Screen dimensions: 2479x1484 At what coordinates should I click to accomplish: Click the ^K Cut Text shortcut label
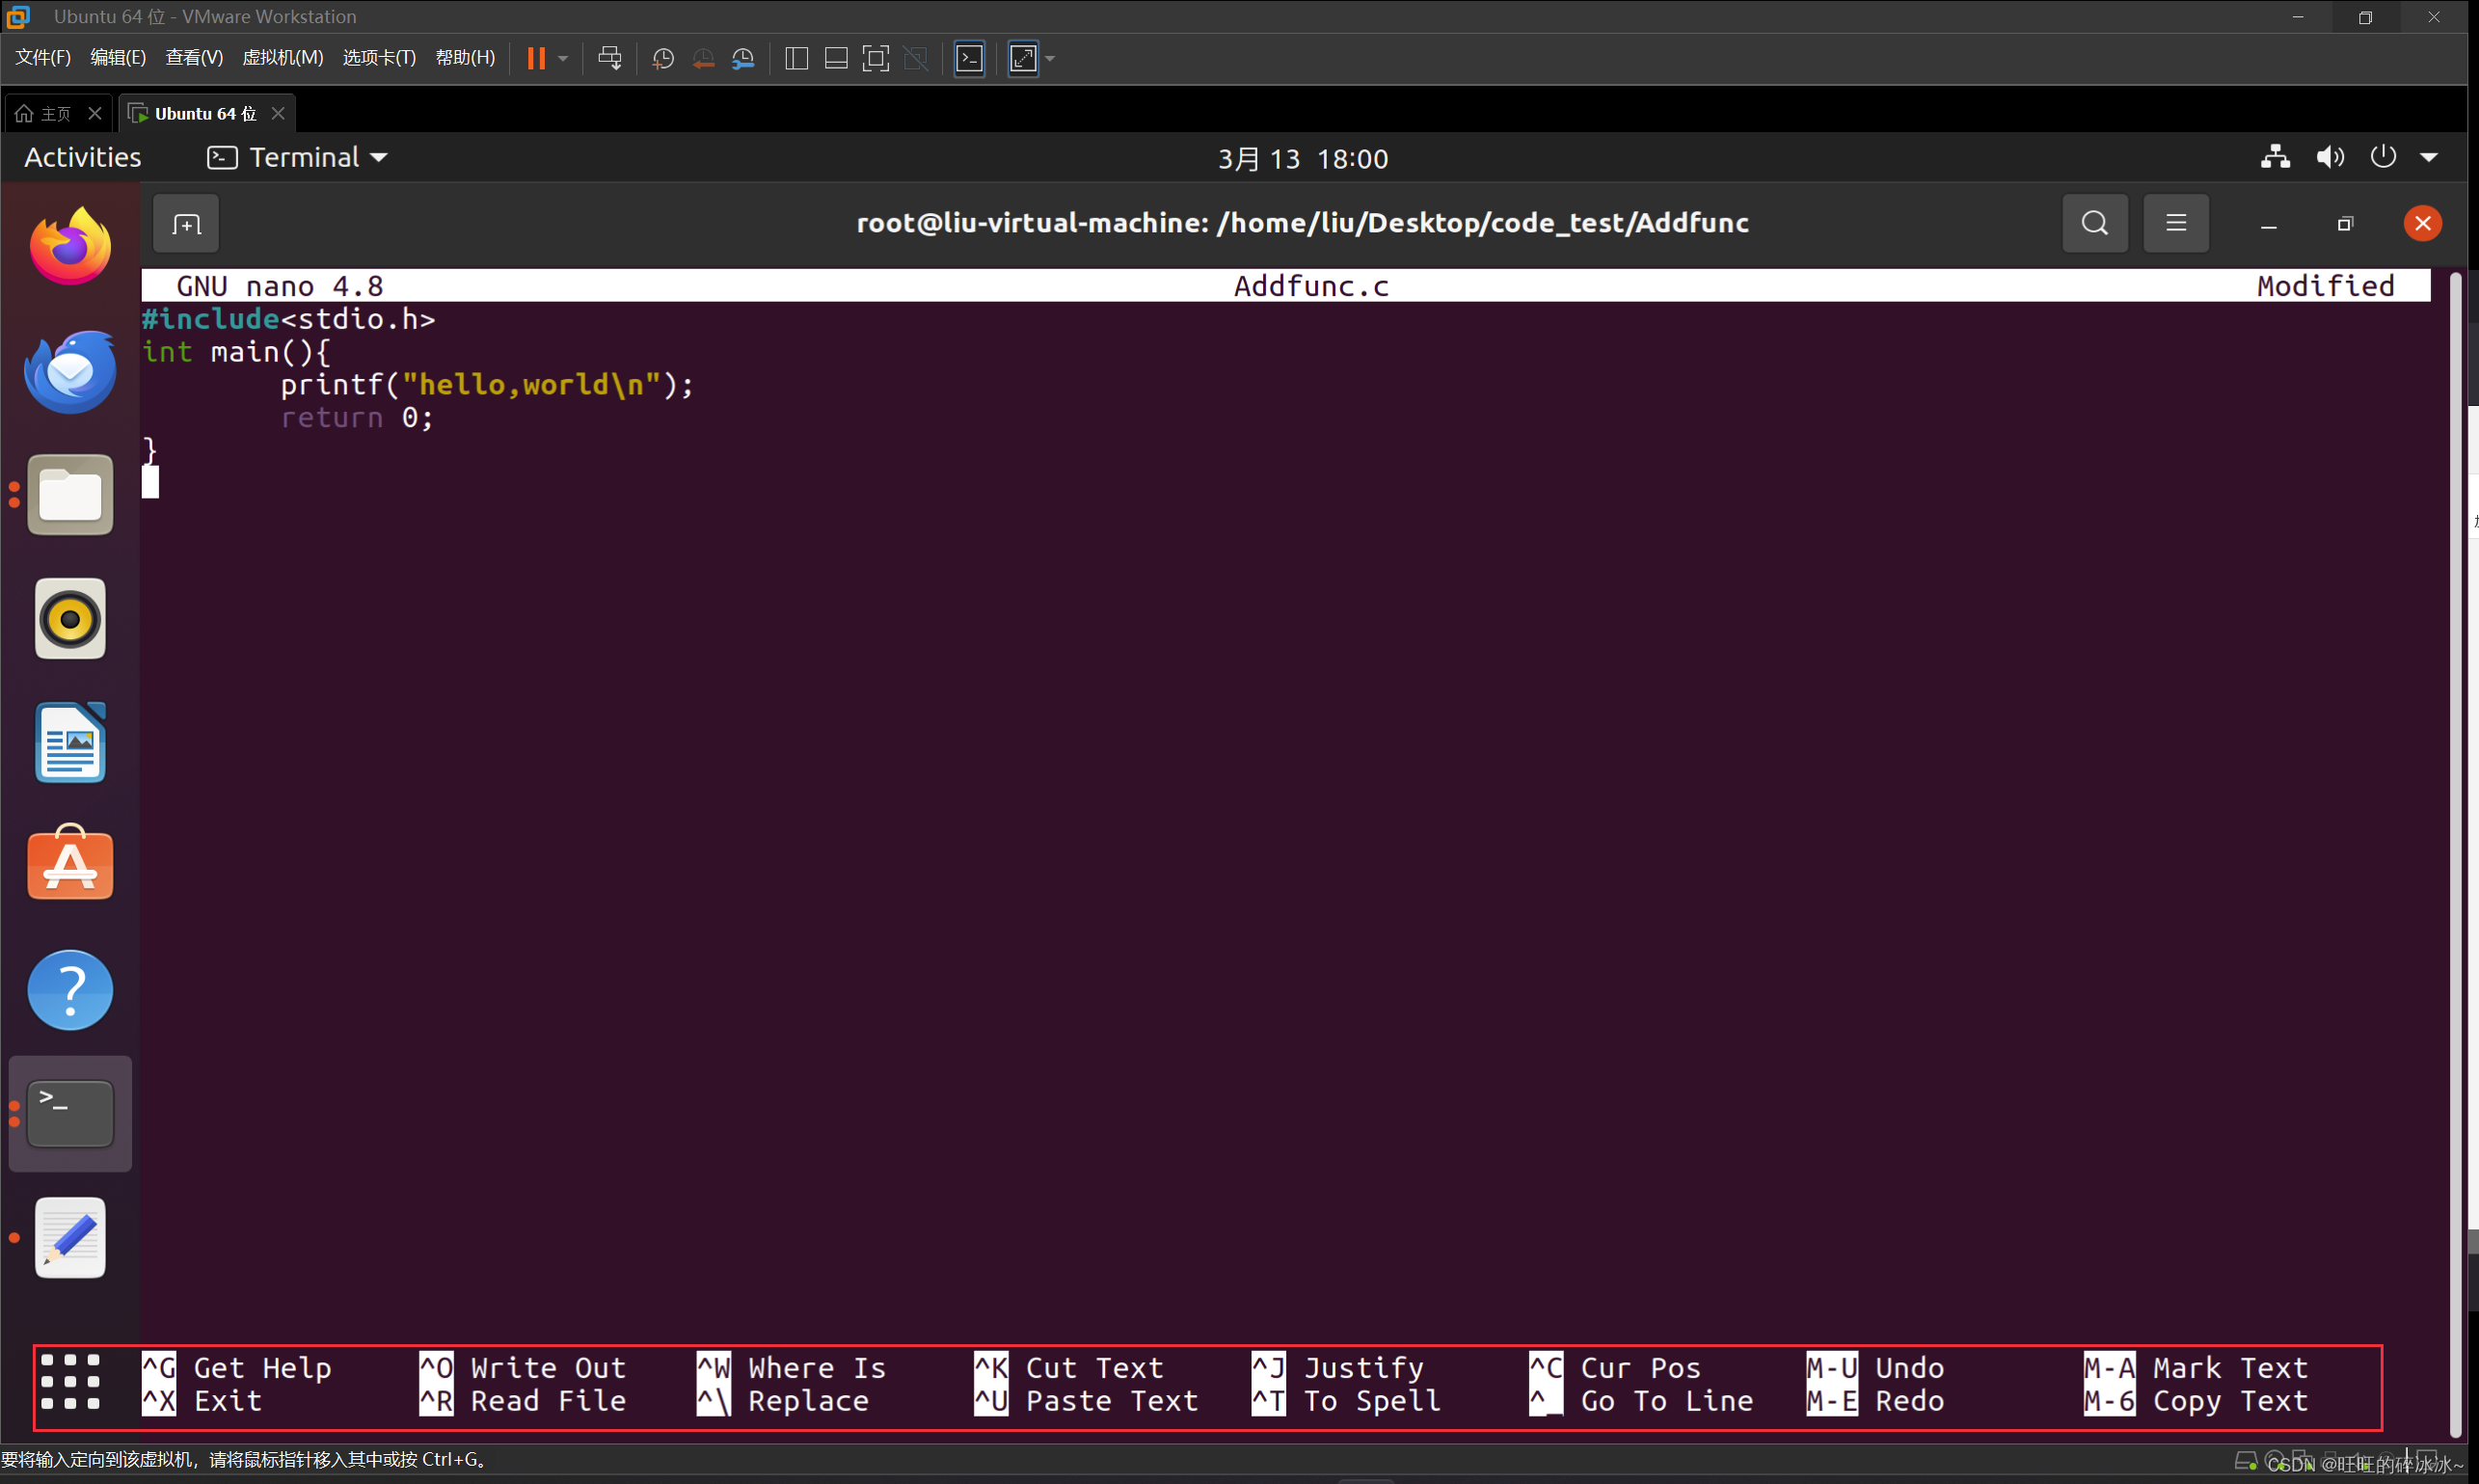pos(1069,1368)
